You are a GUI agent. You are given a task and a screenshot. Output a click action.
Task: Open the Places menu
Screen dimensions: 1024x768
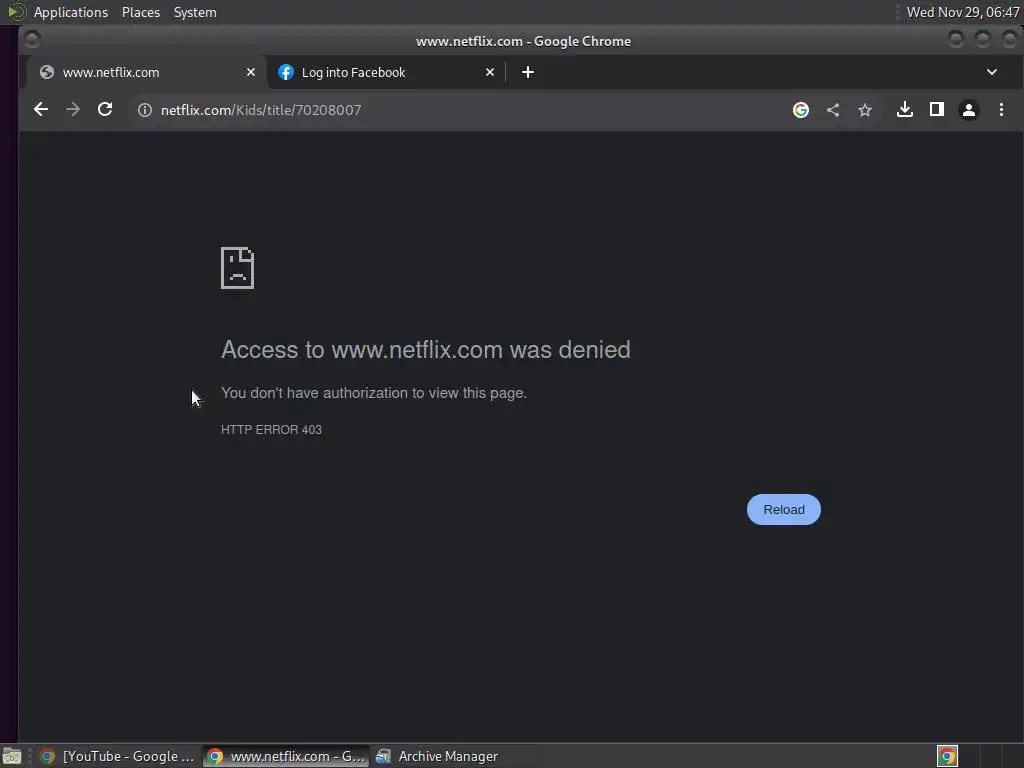pyautogui.click(x=141, y=12)
